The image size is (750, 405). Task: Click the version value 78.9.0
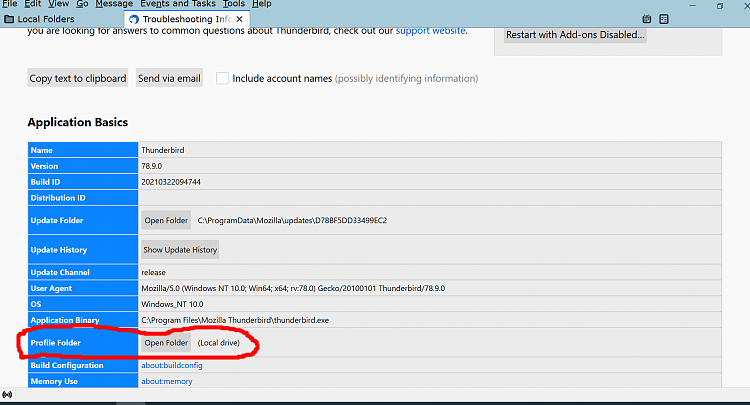[152, 166]
